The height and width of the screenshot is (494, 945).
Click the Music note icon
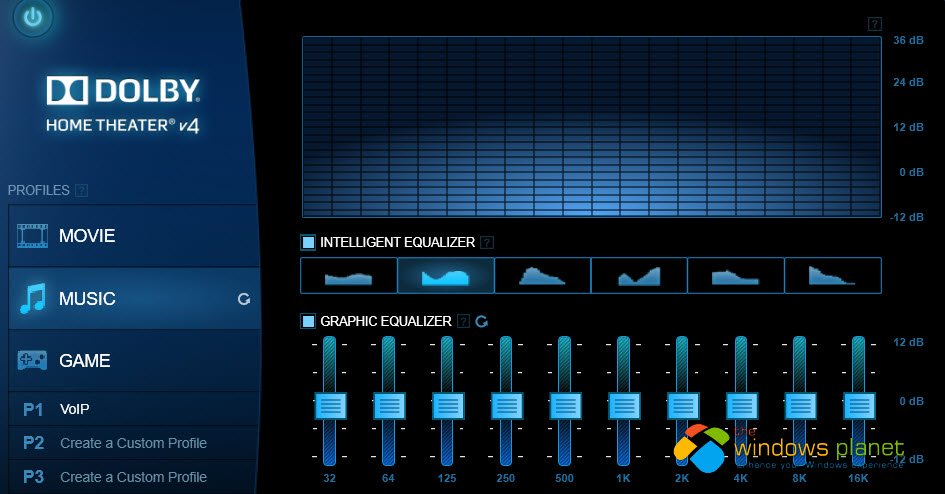33,299
